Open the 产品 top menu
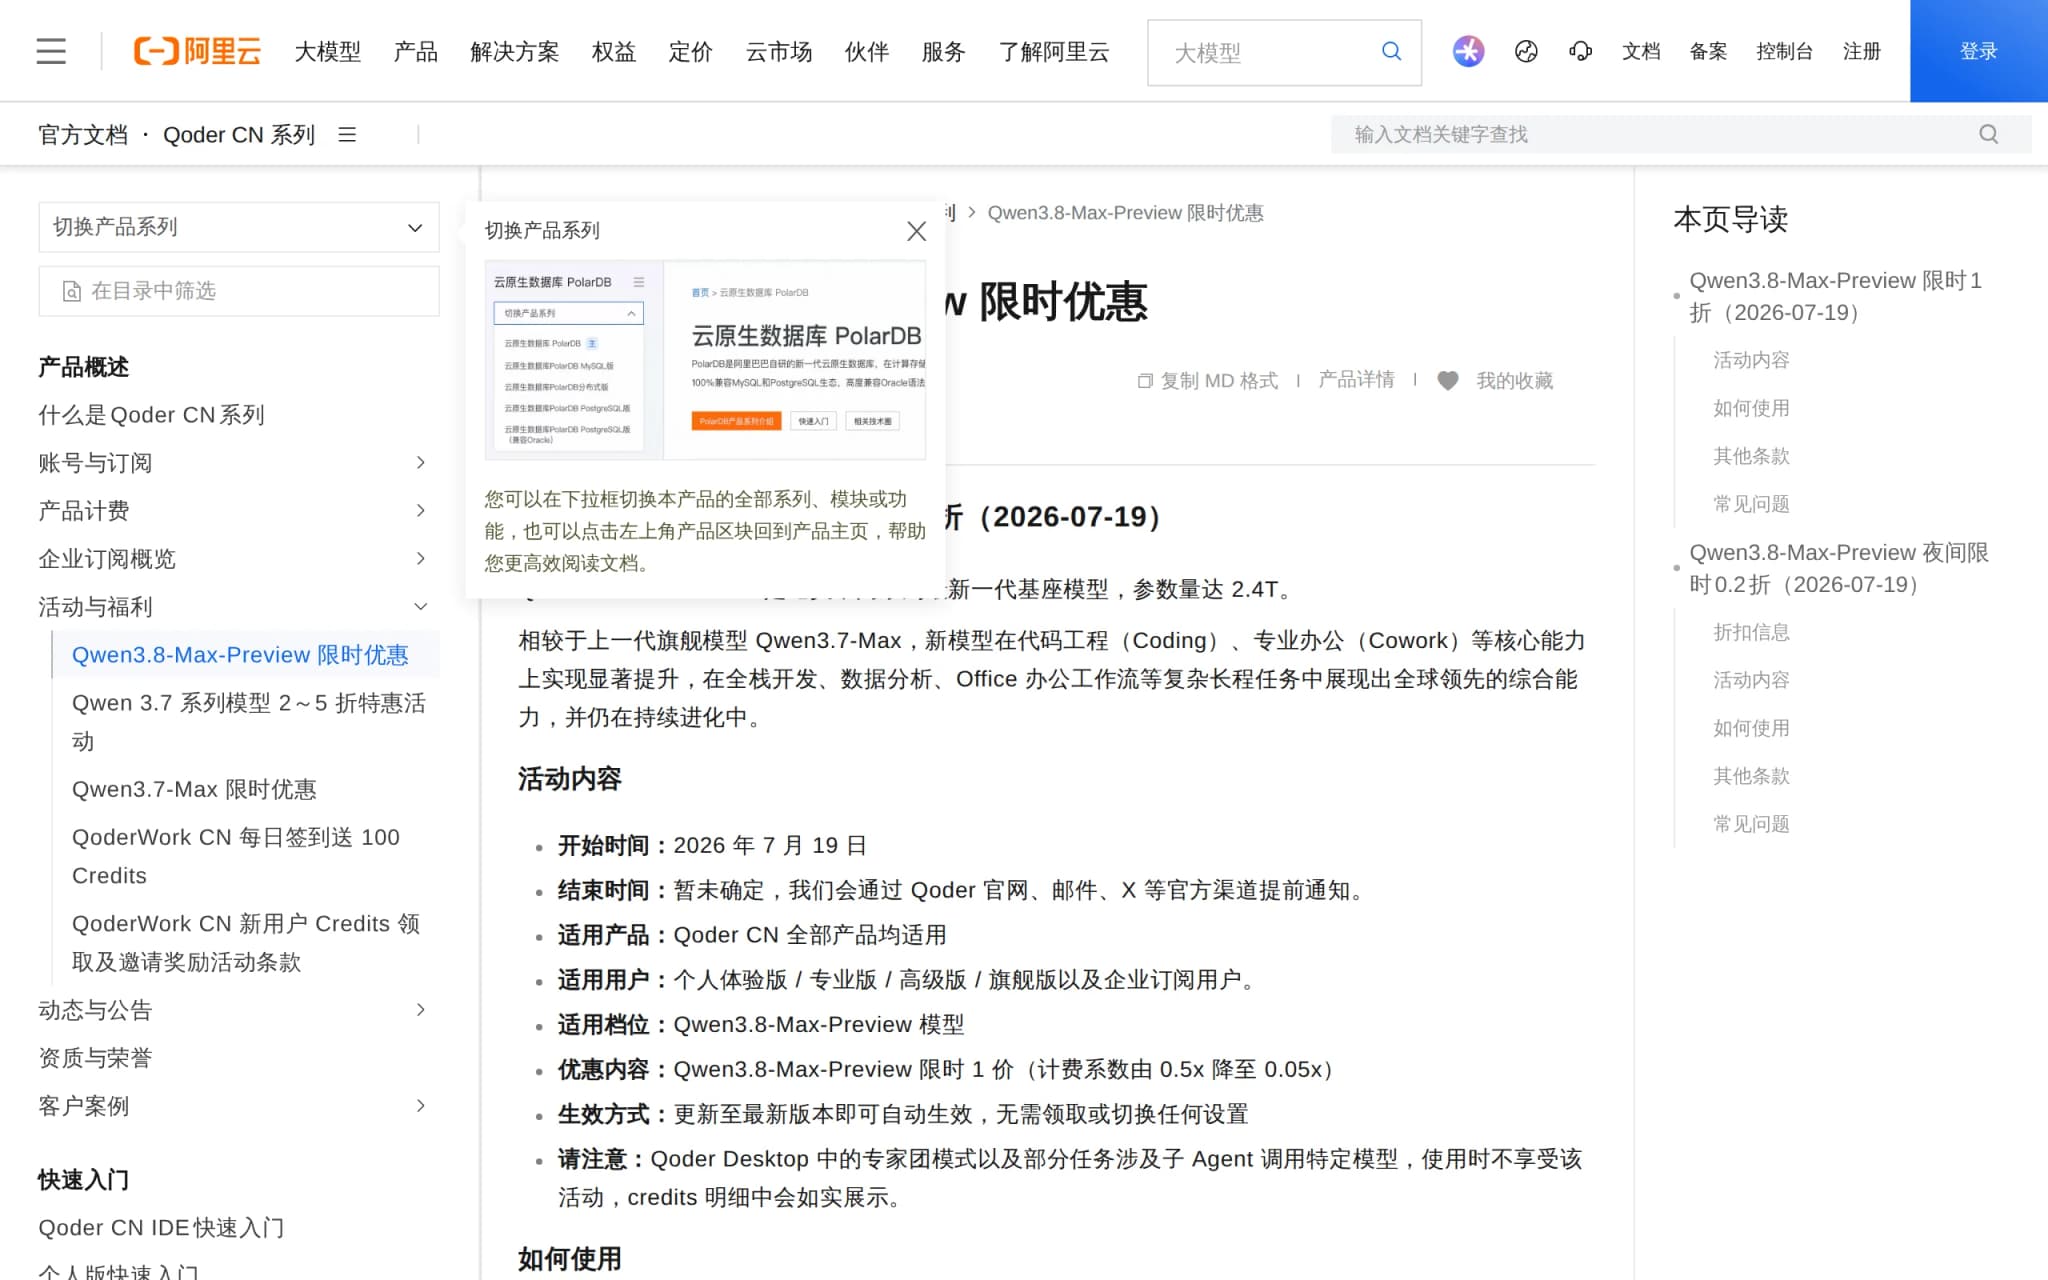The width and height of the screenshot is (2048, 1280). click(x=415, y=52)
